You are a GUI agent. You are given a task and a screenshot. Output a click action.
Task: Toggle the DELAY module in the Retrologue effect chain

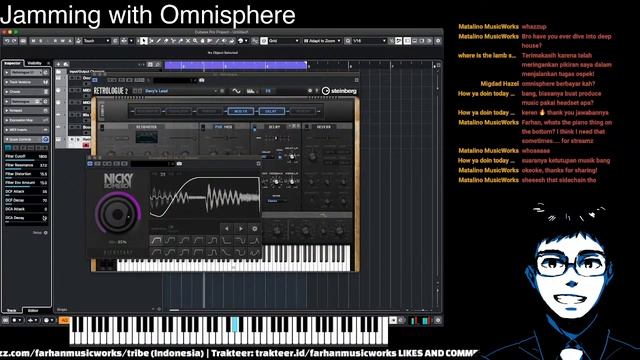coord(271,111)
